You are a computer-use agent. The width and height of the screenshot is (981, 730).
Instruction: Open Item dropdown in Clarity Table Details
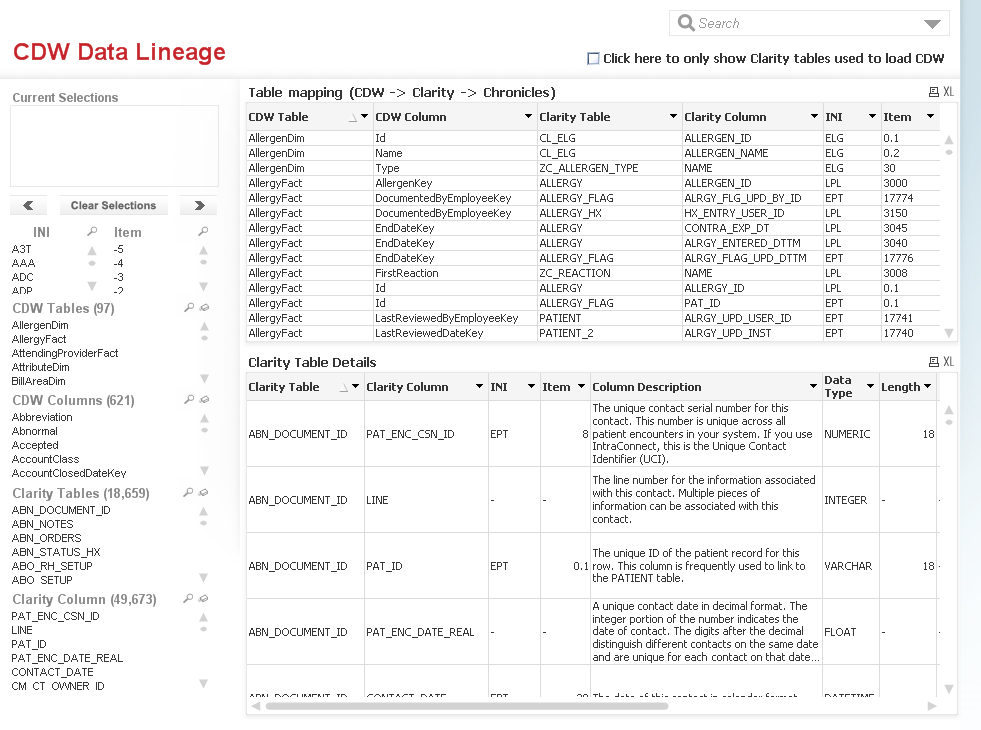coord(581,387)
